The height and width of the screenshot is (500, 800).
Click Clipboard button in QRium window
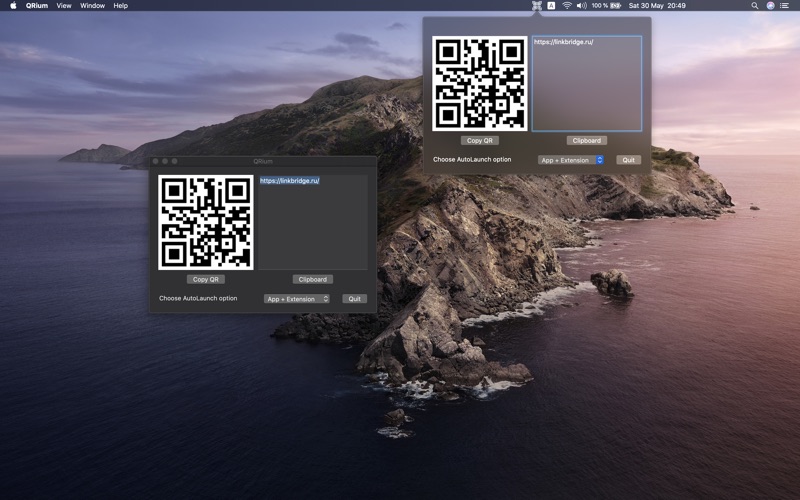tap(313, 279)
